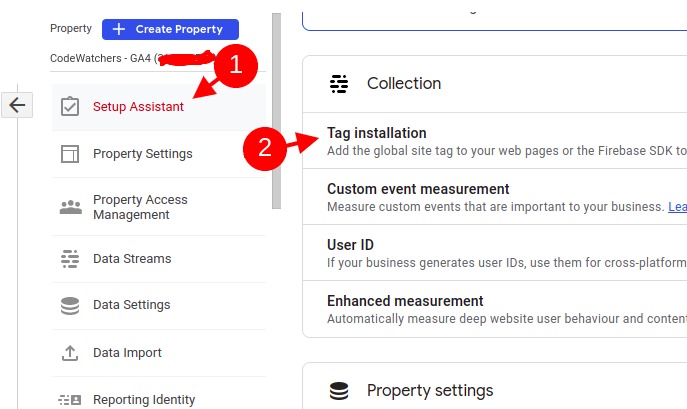Click 'If your business generates user IDs' text
The width and height of the screenshot is (687, 409).
pos(506,263)
